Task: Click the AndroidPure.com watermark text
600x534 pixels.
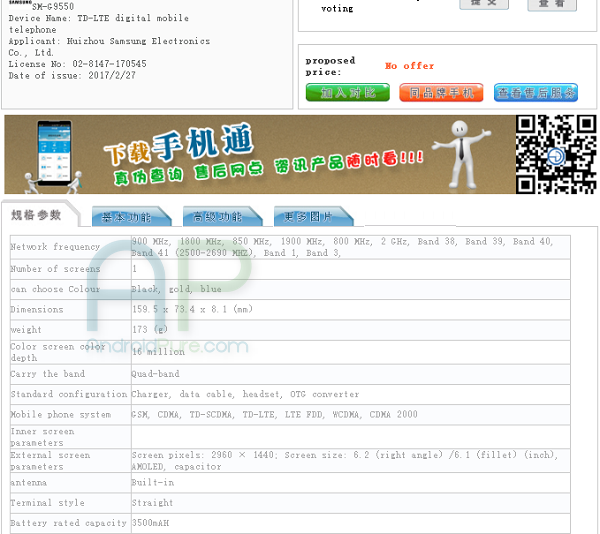Action: point(168,346)
